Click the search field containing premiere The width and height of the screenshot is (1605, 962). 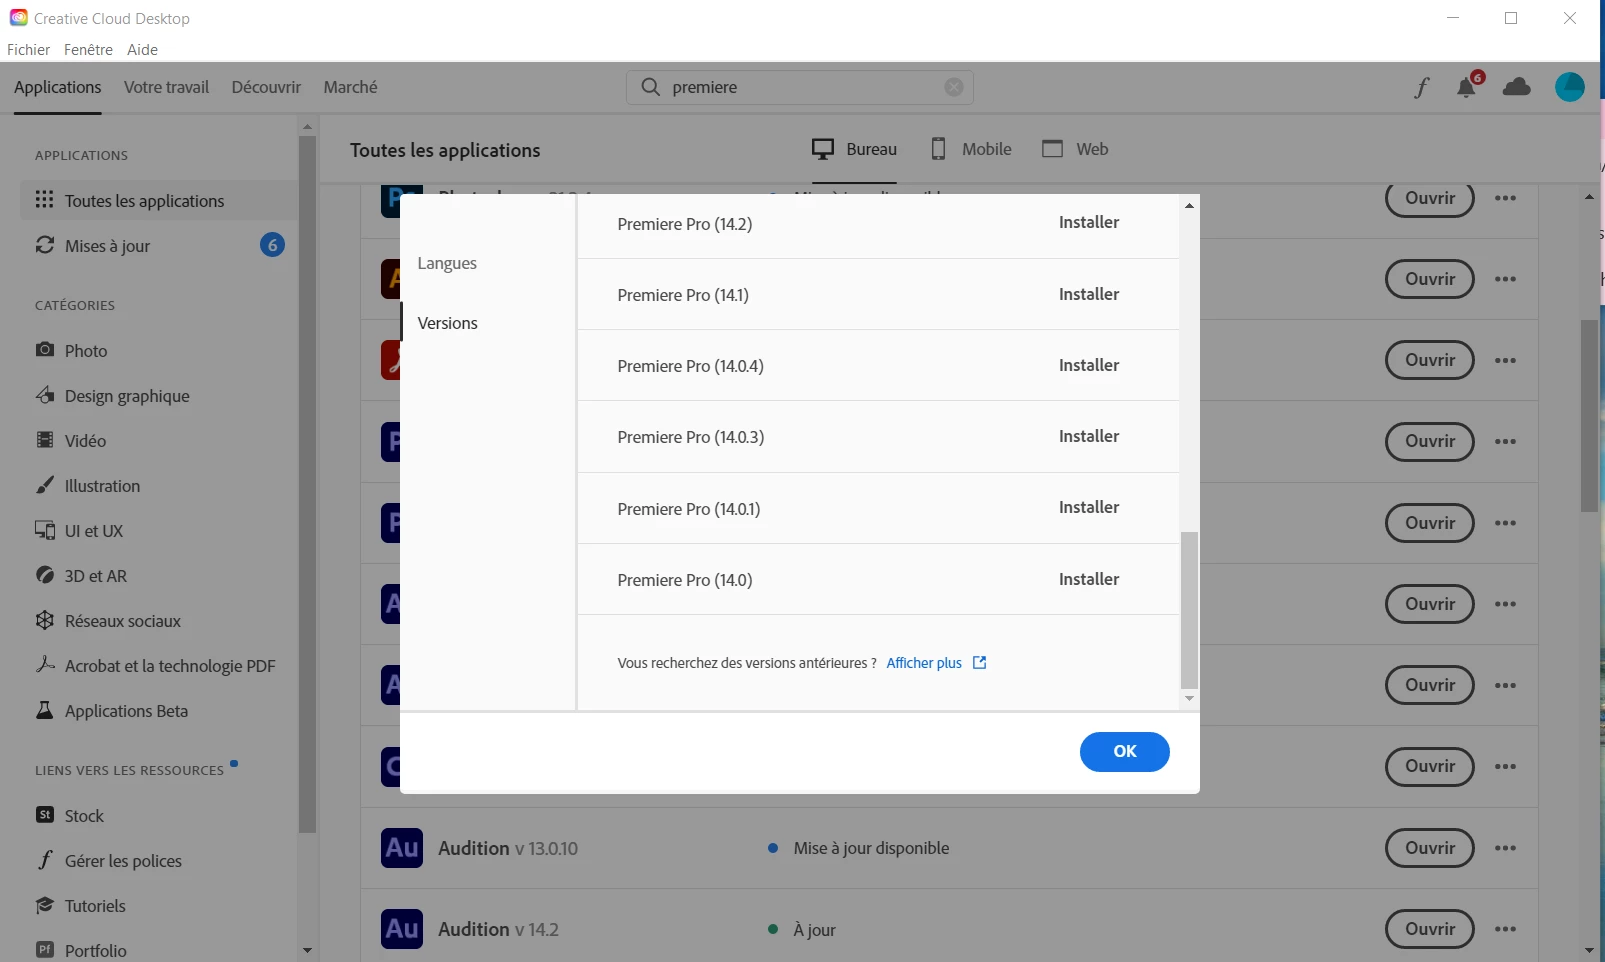[800, 87]
